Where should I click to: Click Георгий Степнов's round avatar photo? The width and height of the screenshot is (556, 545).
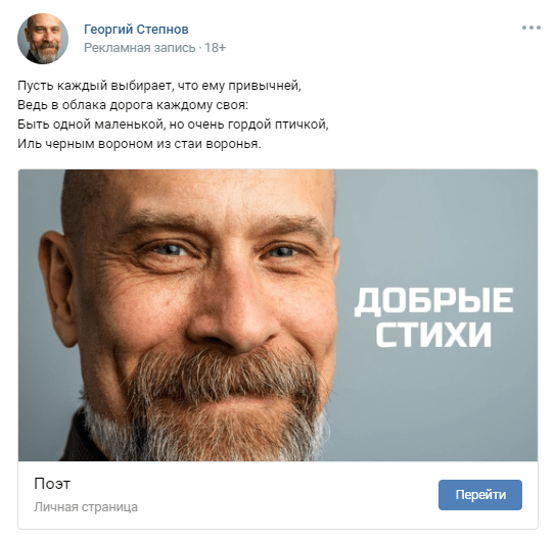pyautogui.click(x=43, y=39)
